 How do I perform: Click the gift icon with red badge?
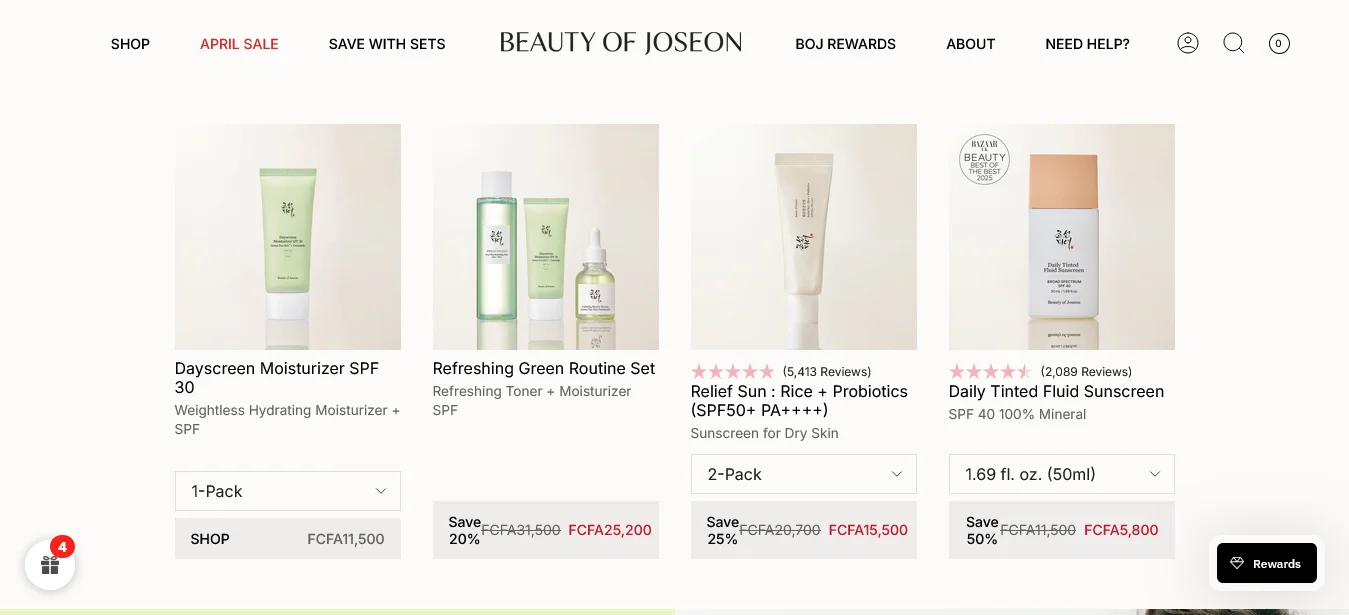click(49, 564)
